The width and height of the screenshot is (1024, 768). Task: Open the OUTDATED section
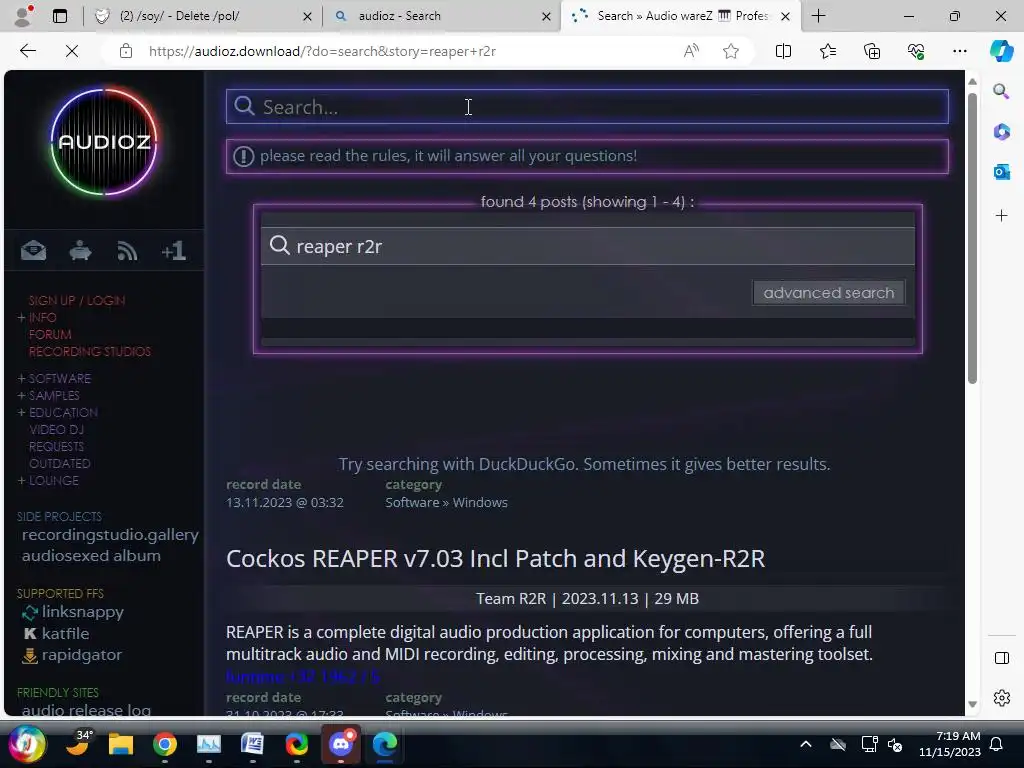(x=59, y=463)
